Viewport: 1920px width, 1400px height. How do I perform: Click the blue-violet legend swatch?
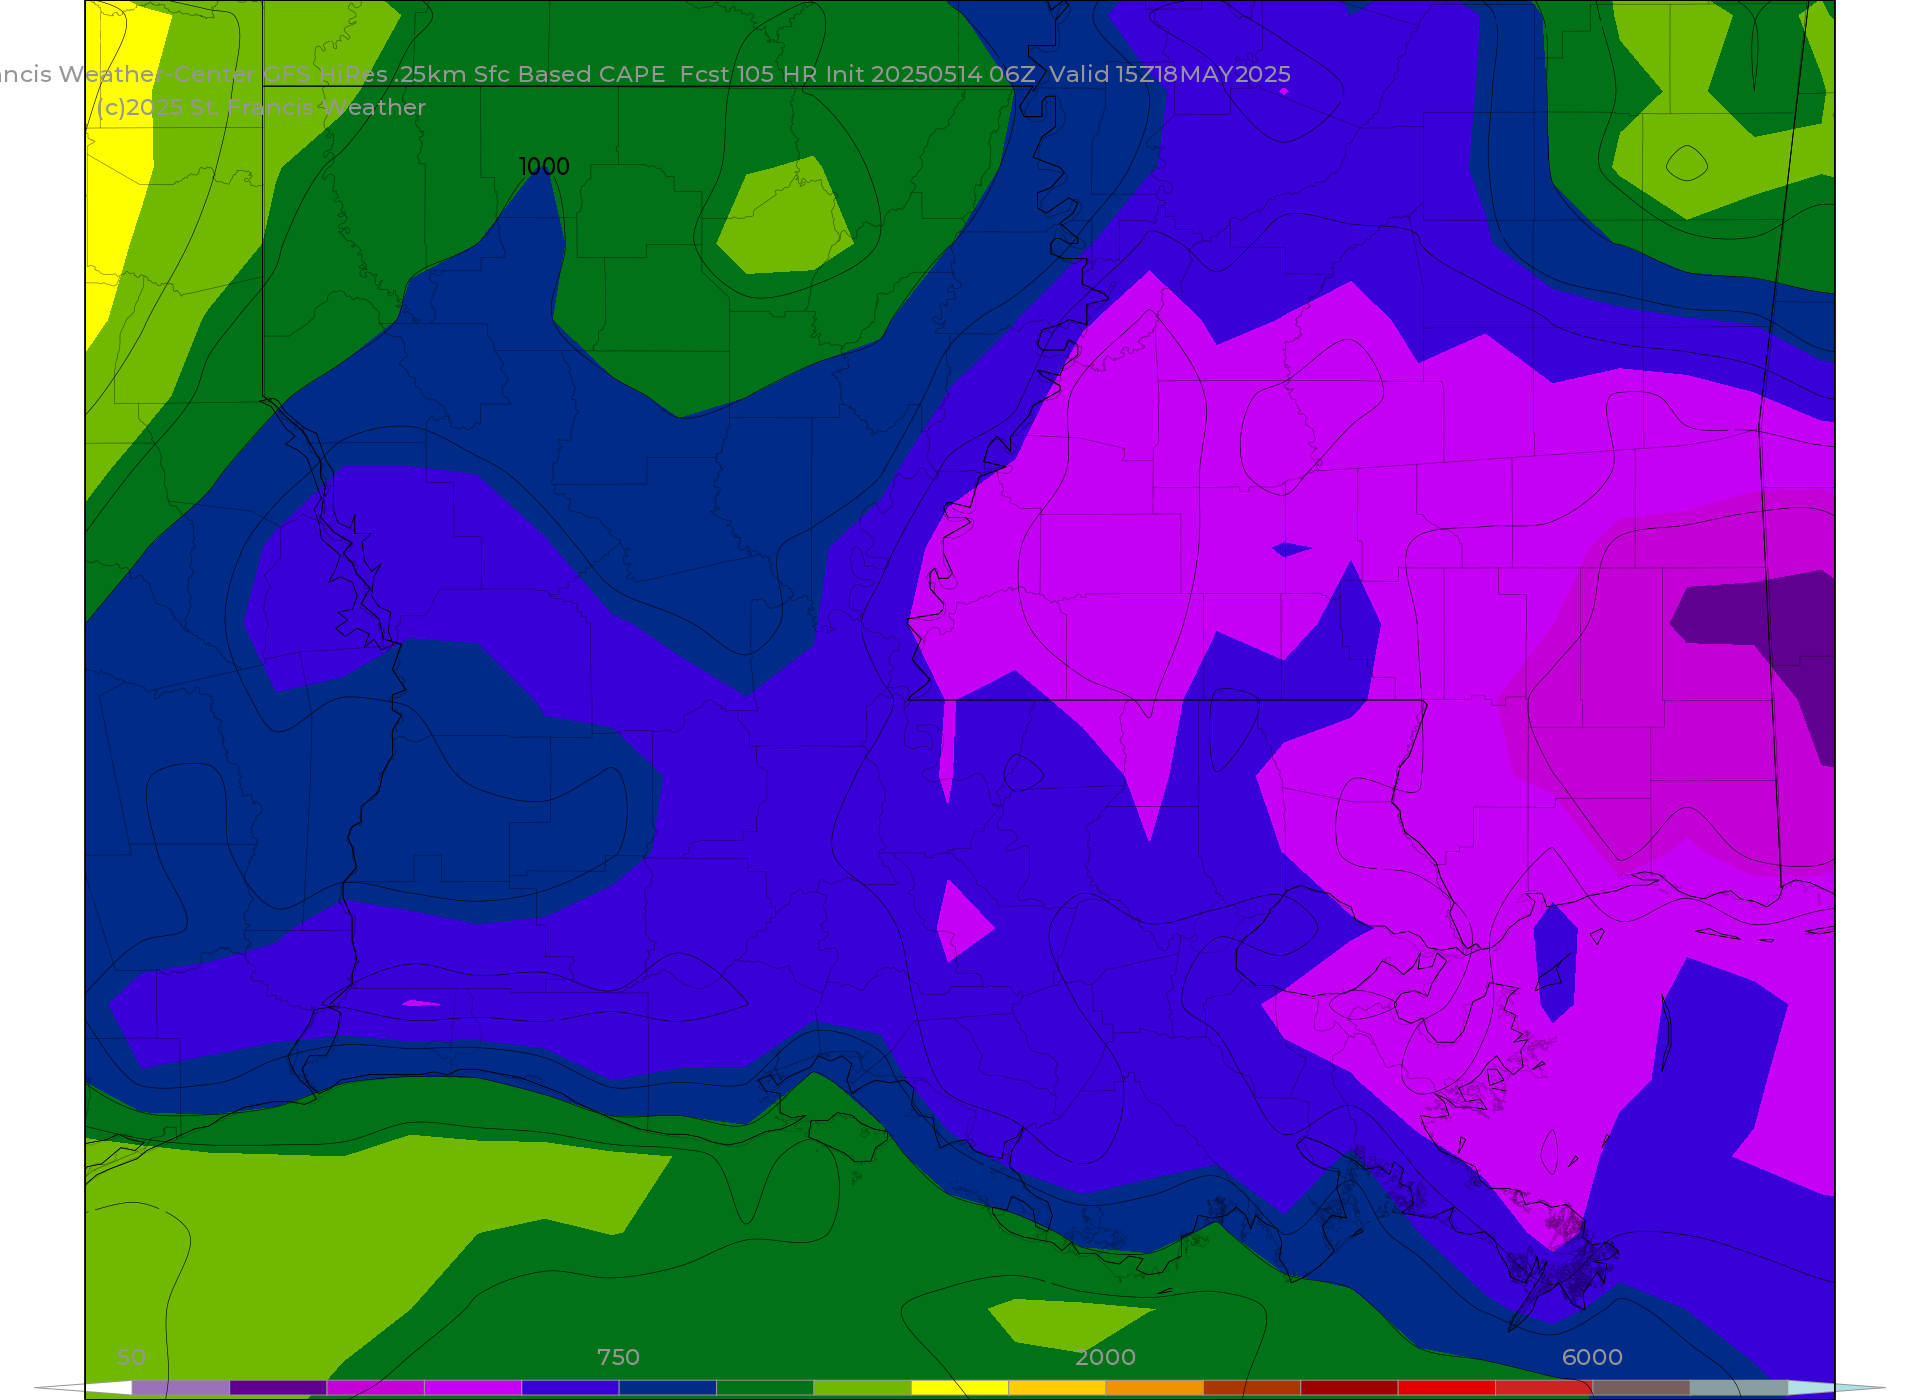pos(570,1388)
